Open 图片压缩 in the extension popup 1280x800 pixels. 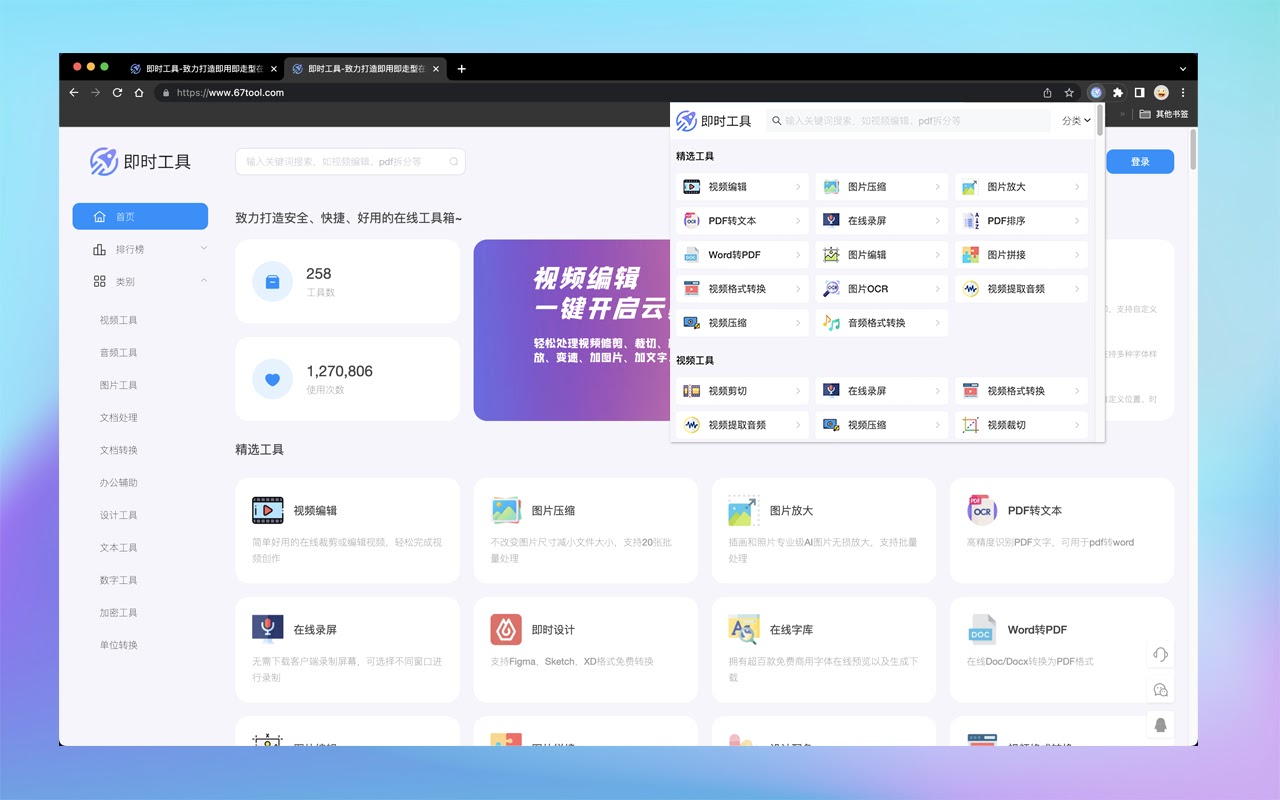click(x=881, y=187)
